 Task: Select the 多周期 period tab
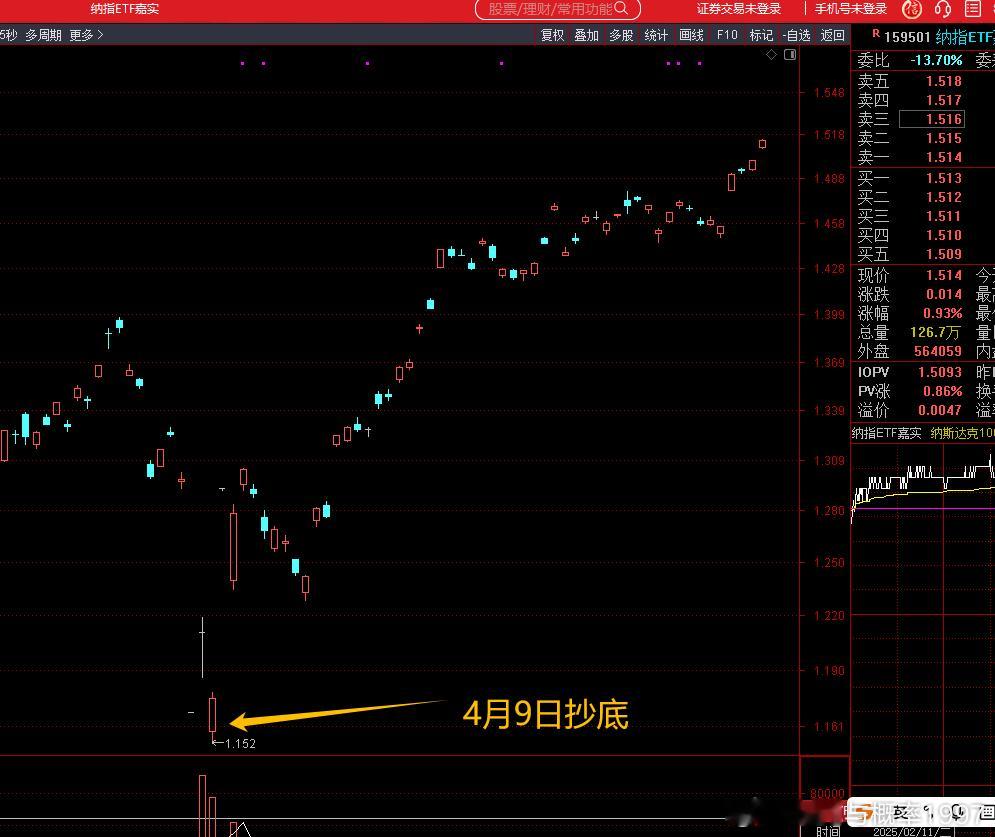coord(43,35)
